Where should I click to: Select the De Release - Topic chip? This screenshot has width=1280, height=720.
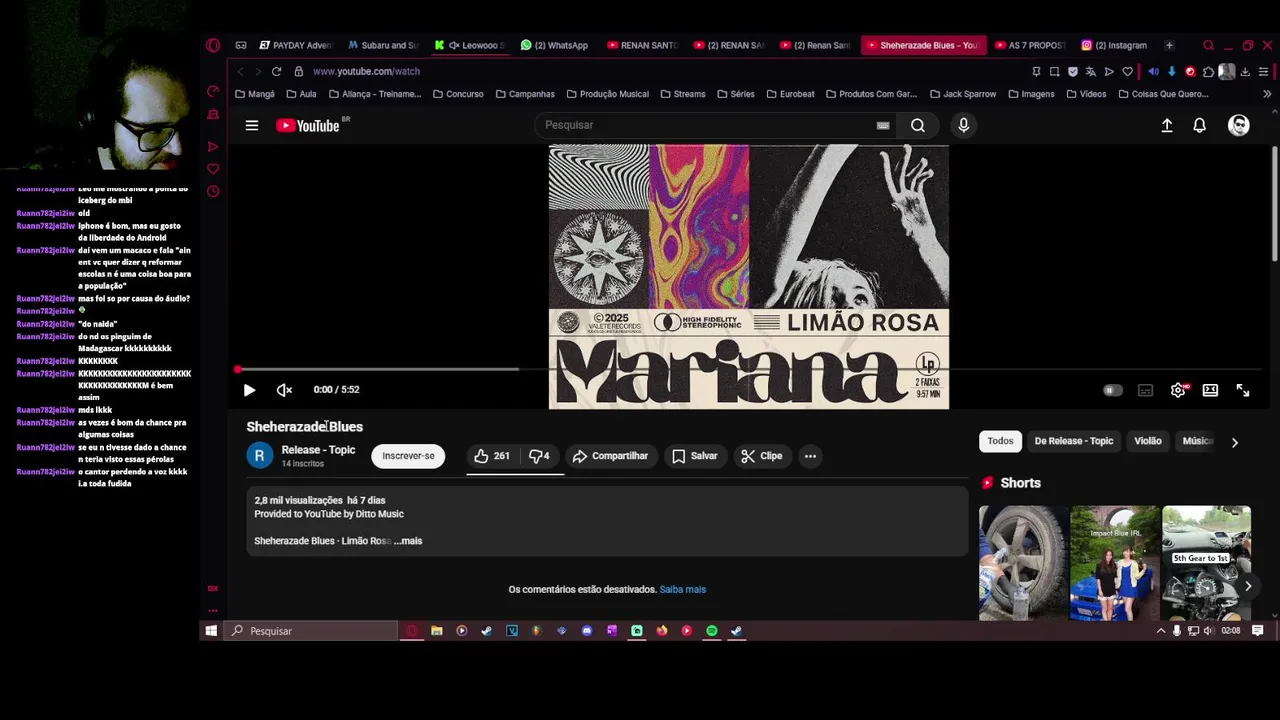pyautogui.click(x=1073, y=441)
